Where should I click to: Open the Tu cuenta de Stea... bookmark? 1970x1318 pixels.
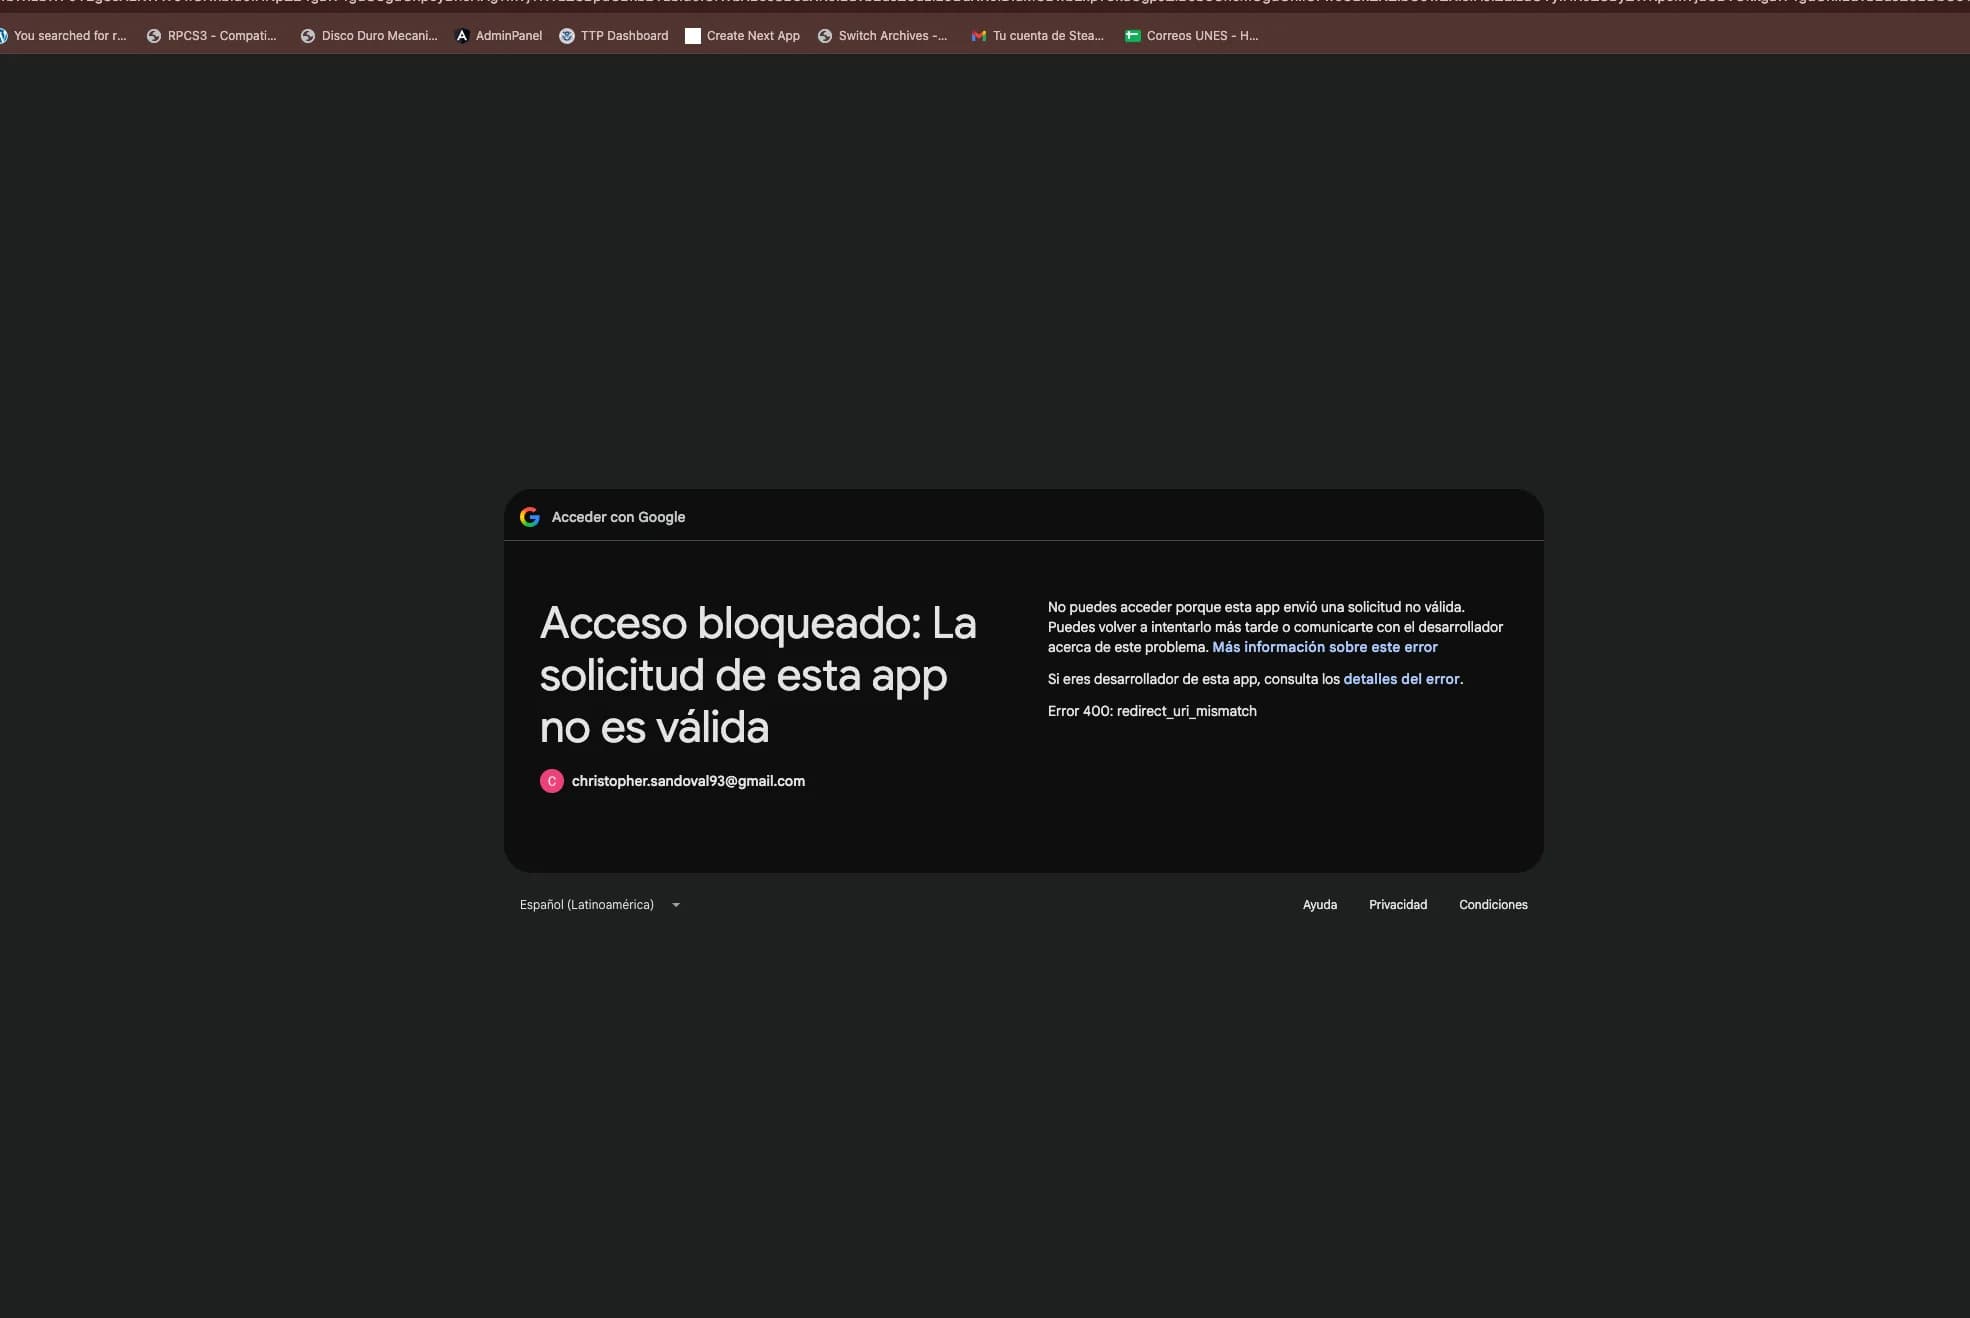click(1038, 36)
